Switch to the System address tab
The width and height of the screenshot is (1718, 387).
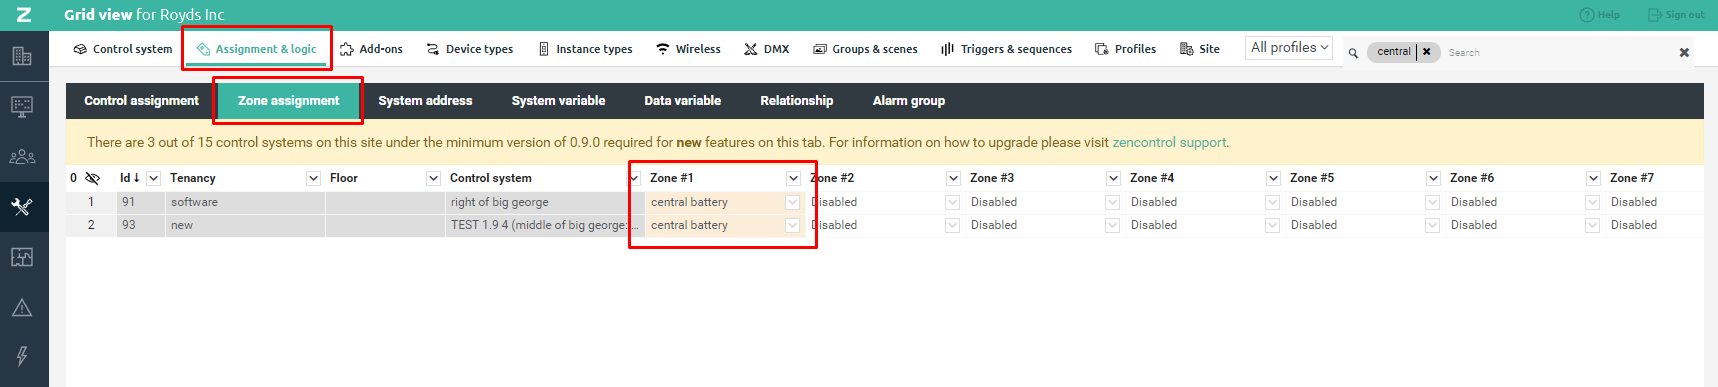coord(425,101)
